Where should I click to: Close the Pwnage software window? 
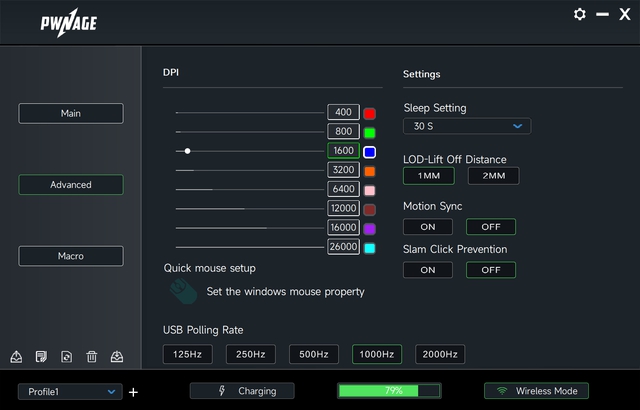(624, 14)
